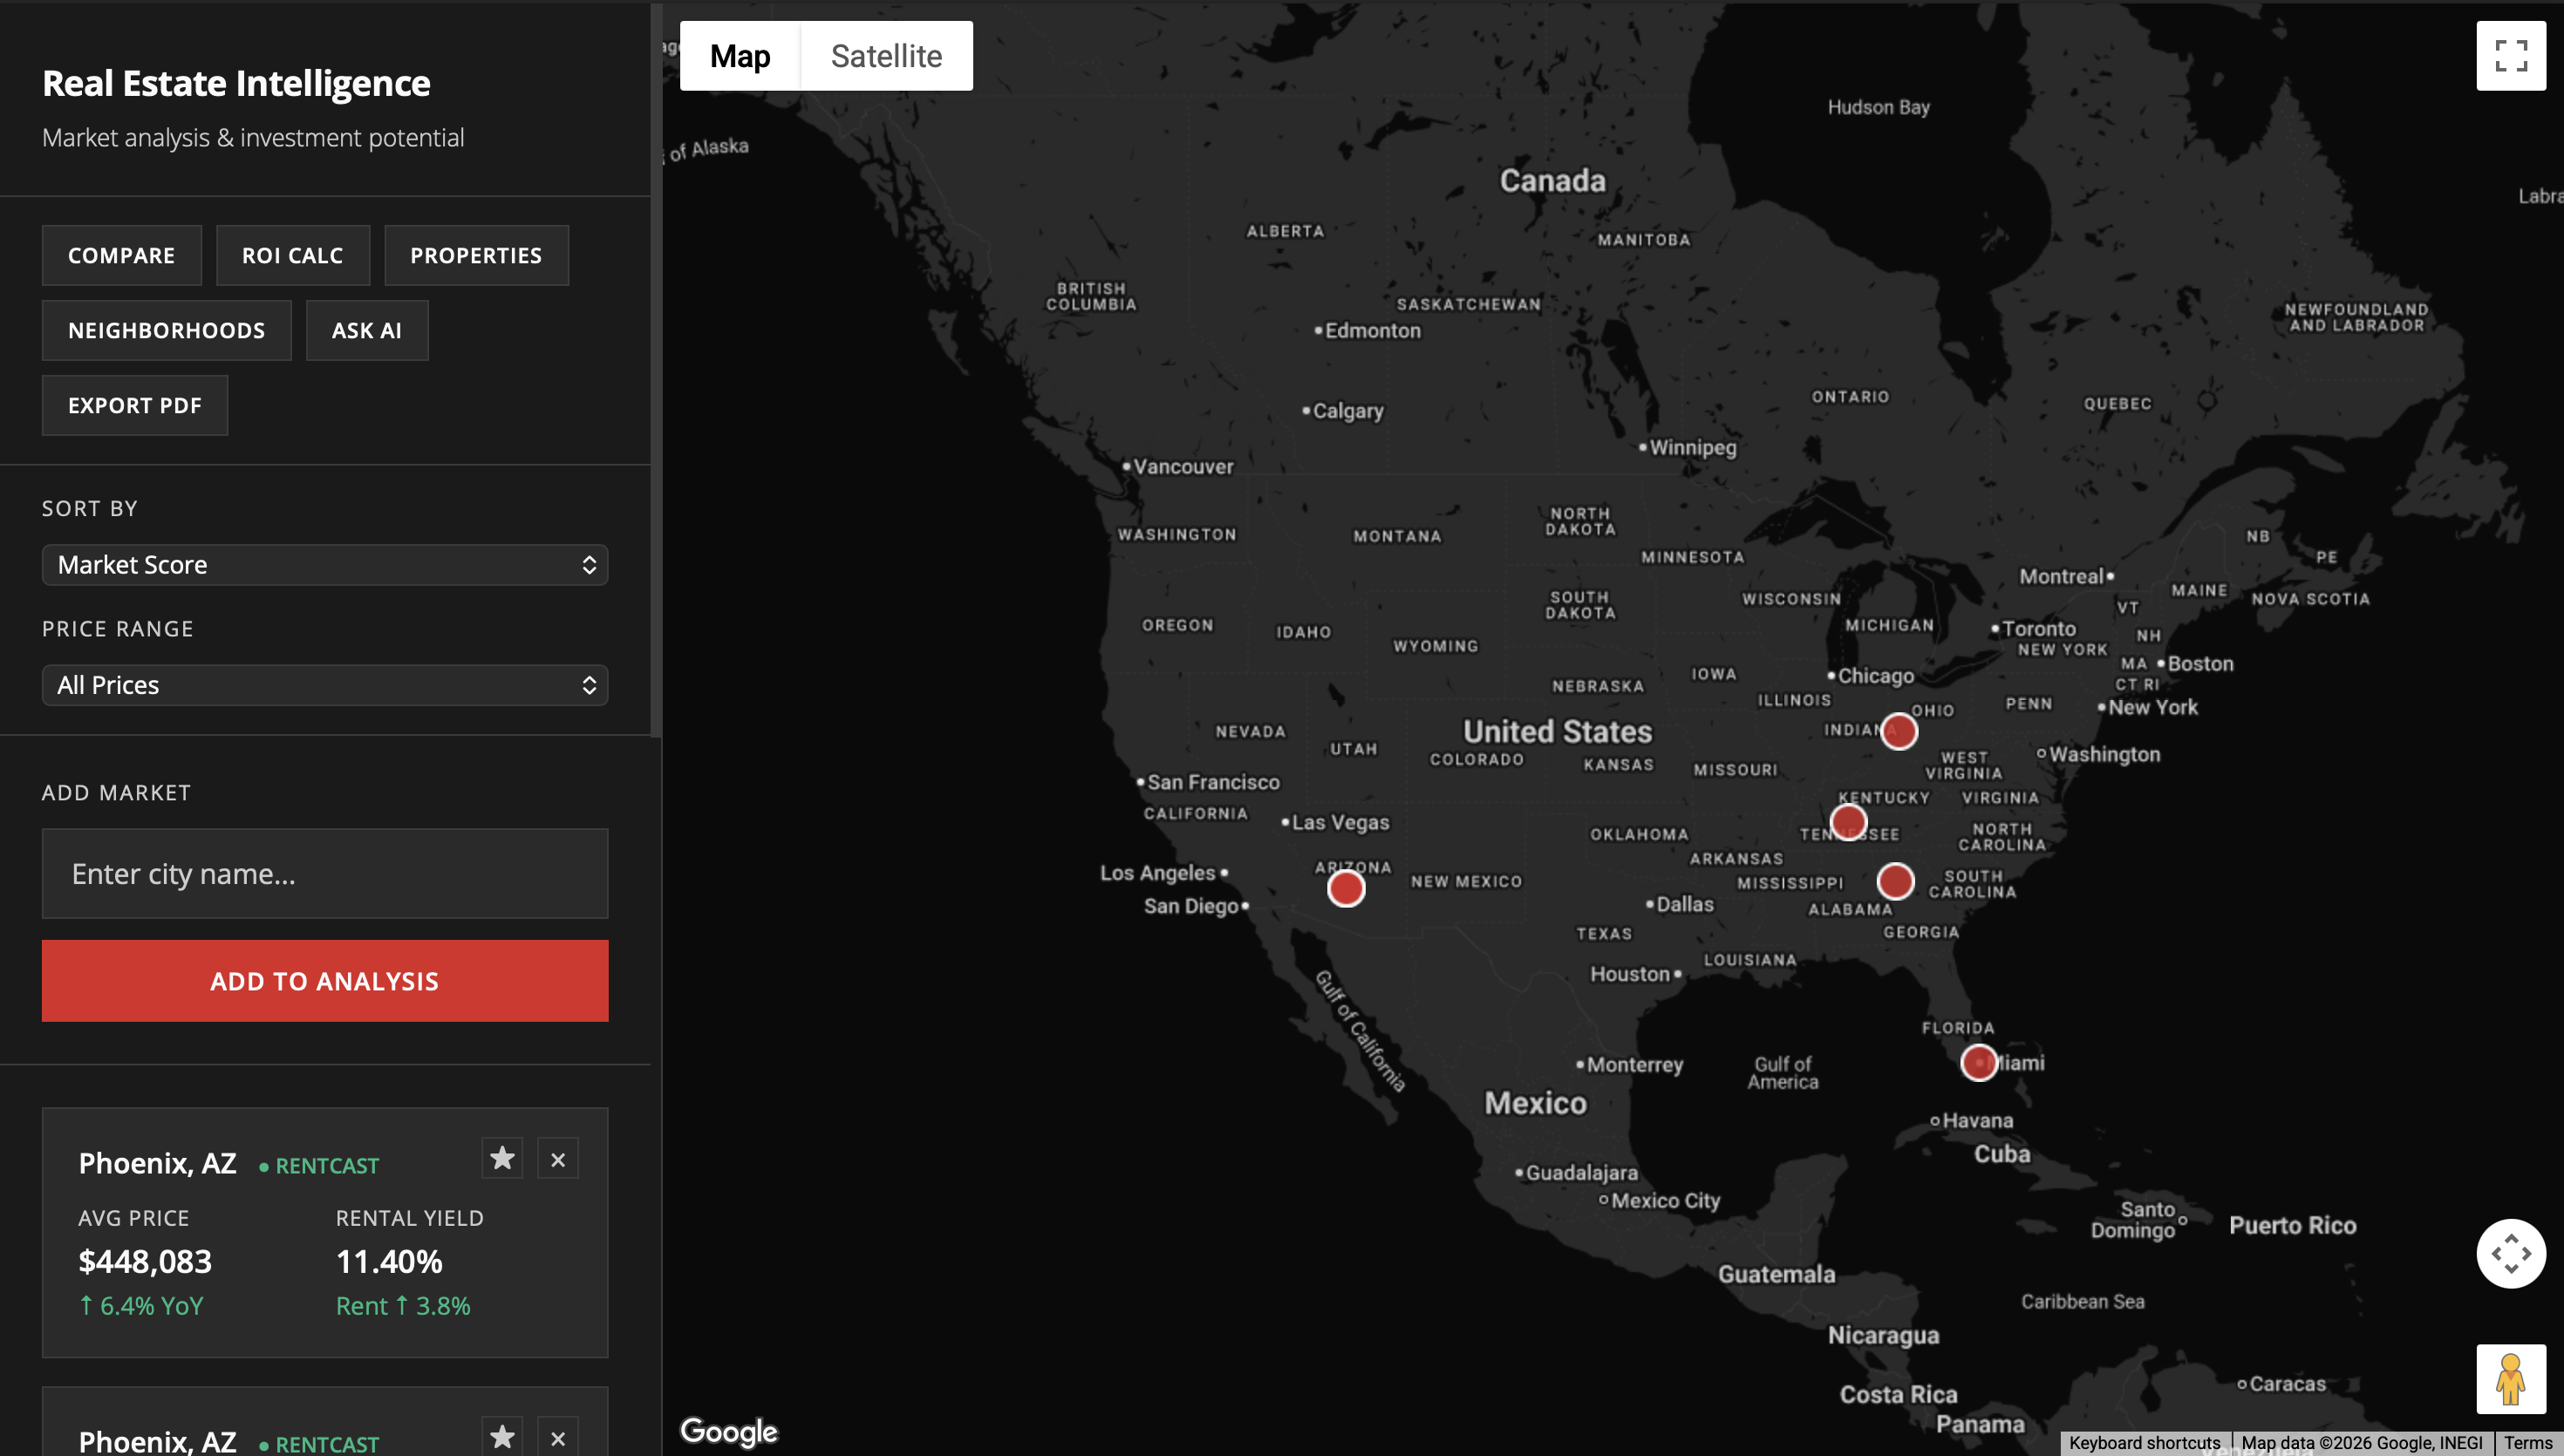
Task: Select the Street View pegman icon
Action: [x=2510, y=1379]
